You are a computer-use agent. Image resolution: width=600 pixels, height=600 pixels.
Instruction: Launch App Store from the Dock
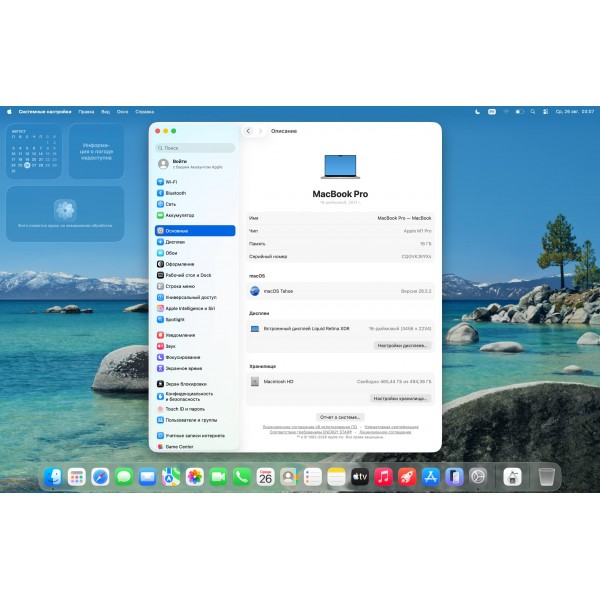click(431, 477)
